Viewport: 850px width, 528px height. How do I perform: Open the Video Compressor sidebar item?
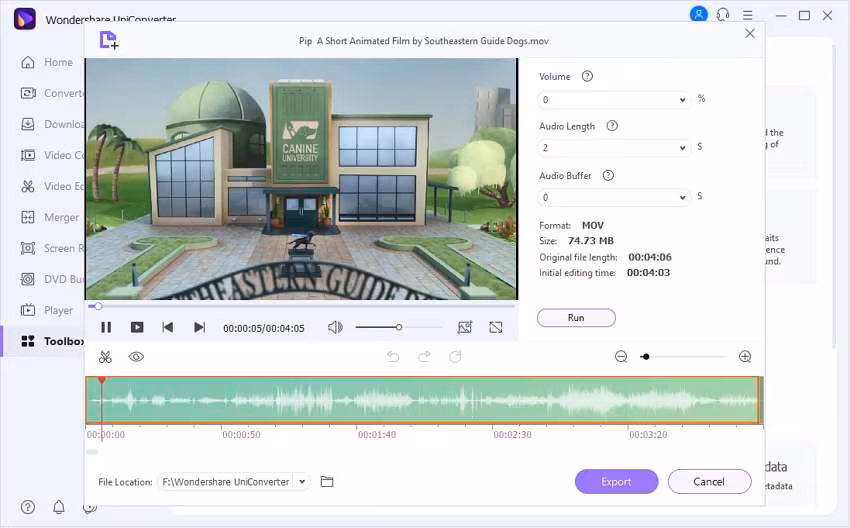[51, 155]
